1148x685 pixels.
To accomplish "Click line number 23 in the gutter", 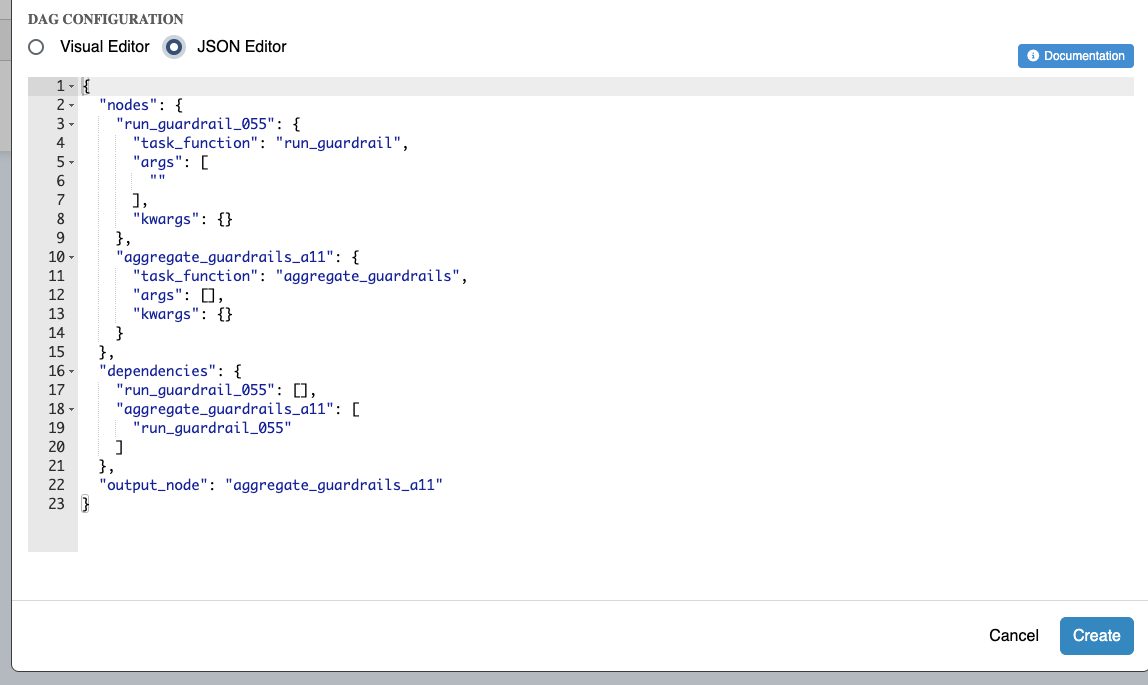I will tap(56, 504).
